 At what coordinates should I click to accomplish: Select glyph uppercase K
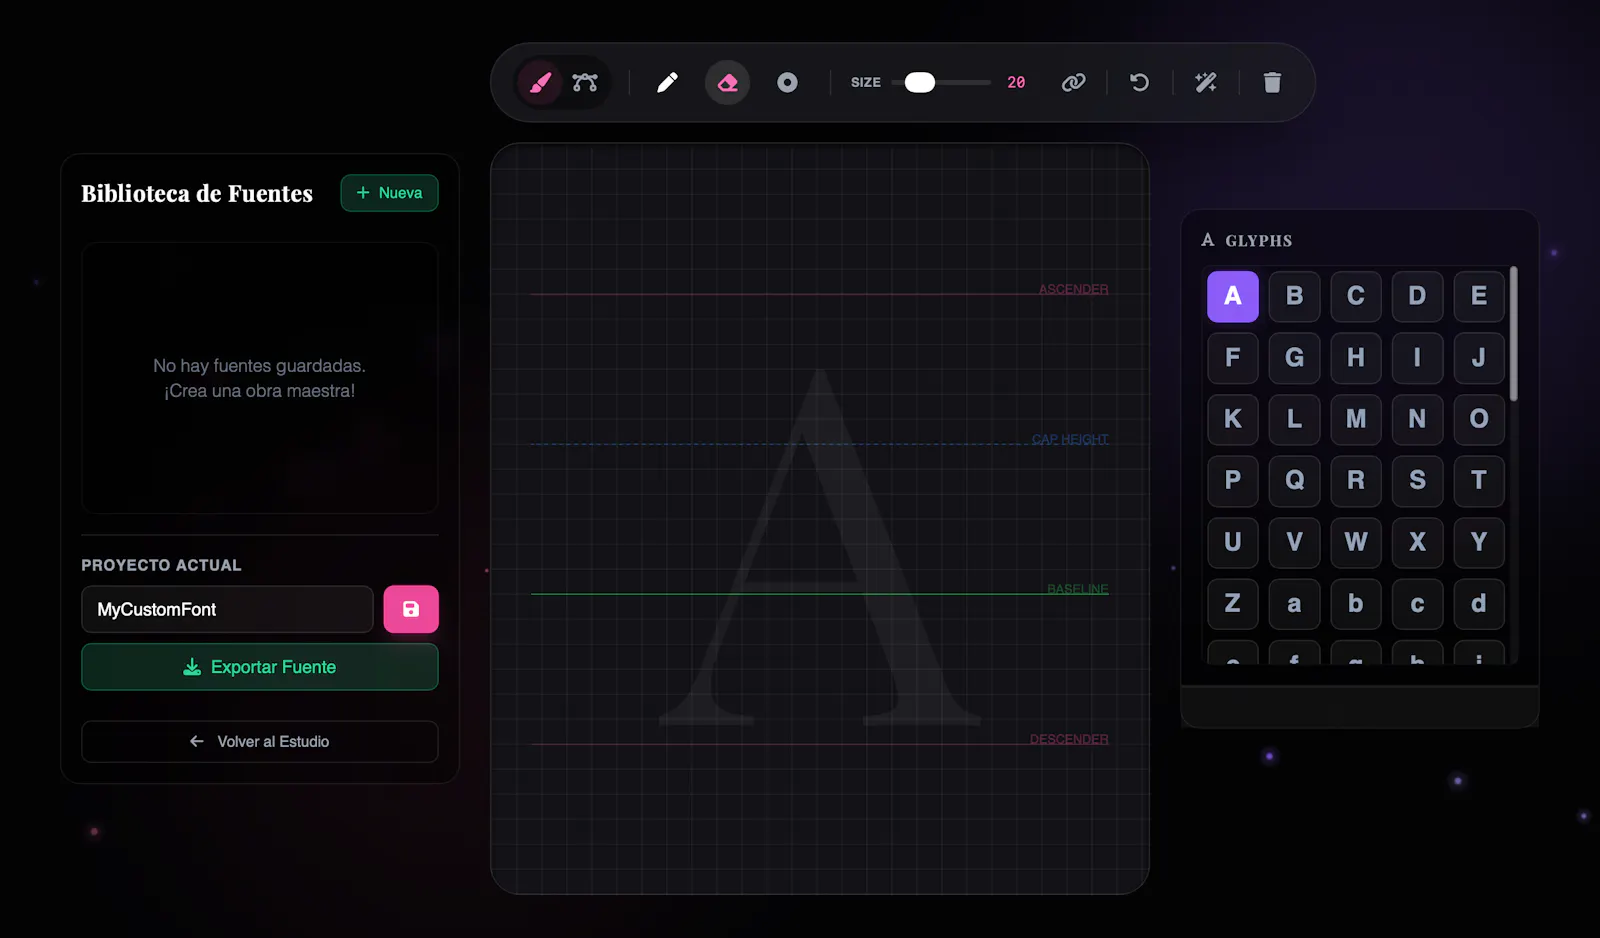tap(1233, 419)
